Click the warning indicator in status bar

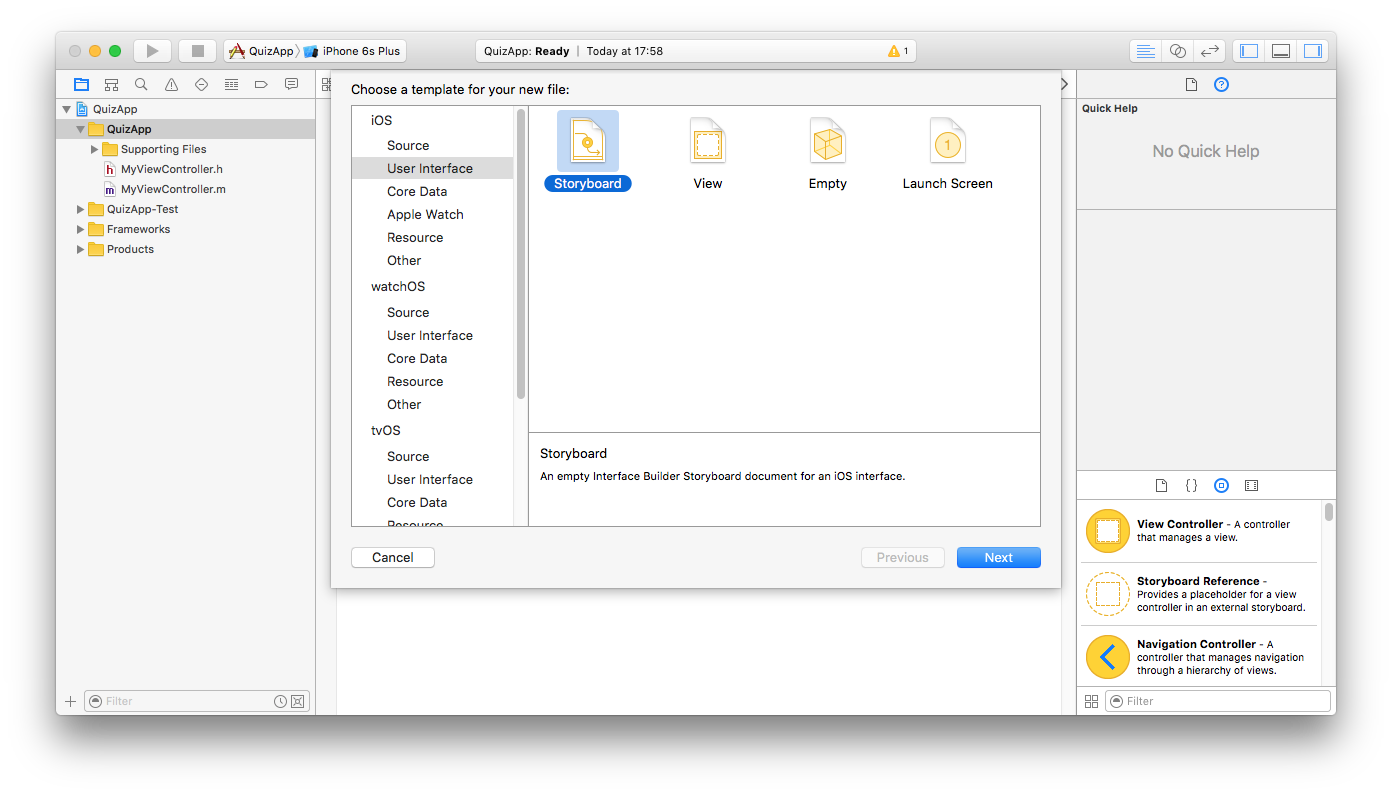(898, 51)
